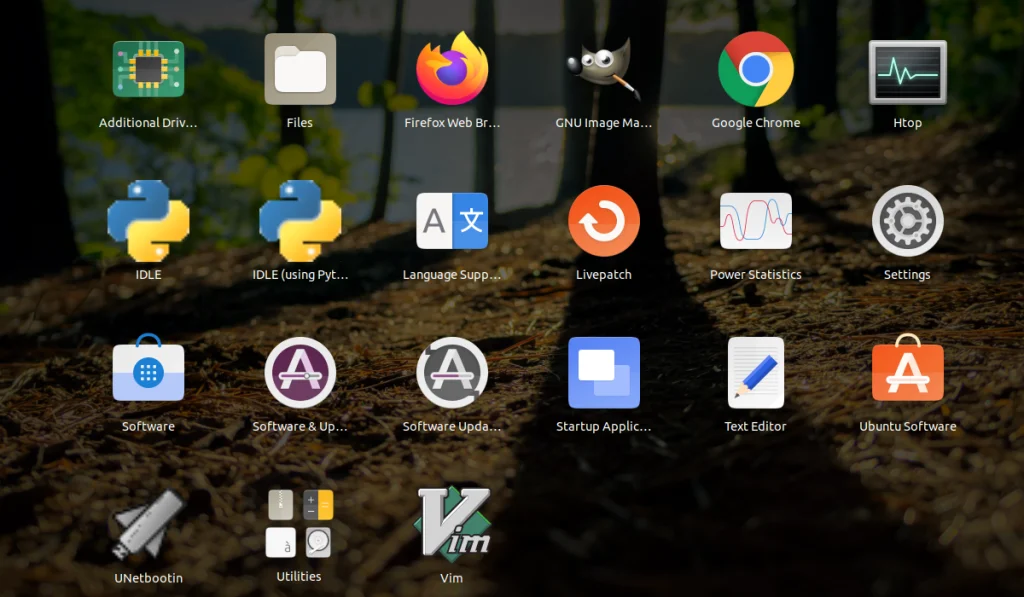Open the Vim editor
1024x597 pixels.
point(452,522)
